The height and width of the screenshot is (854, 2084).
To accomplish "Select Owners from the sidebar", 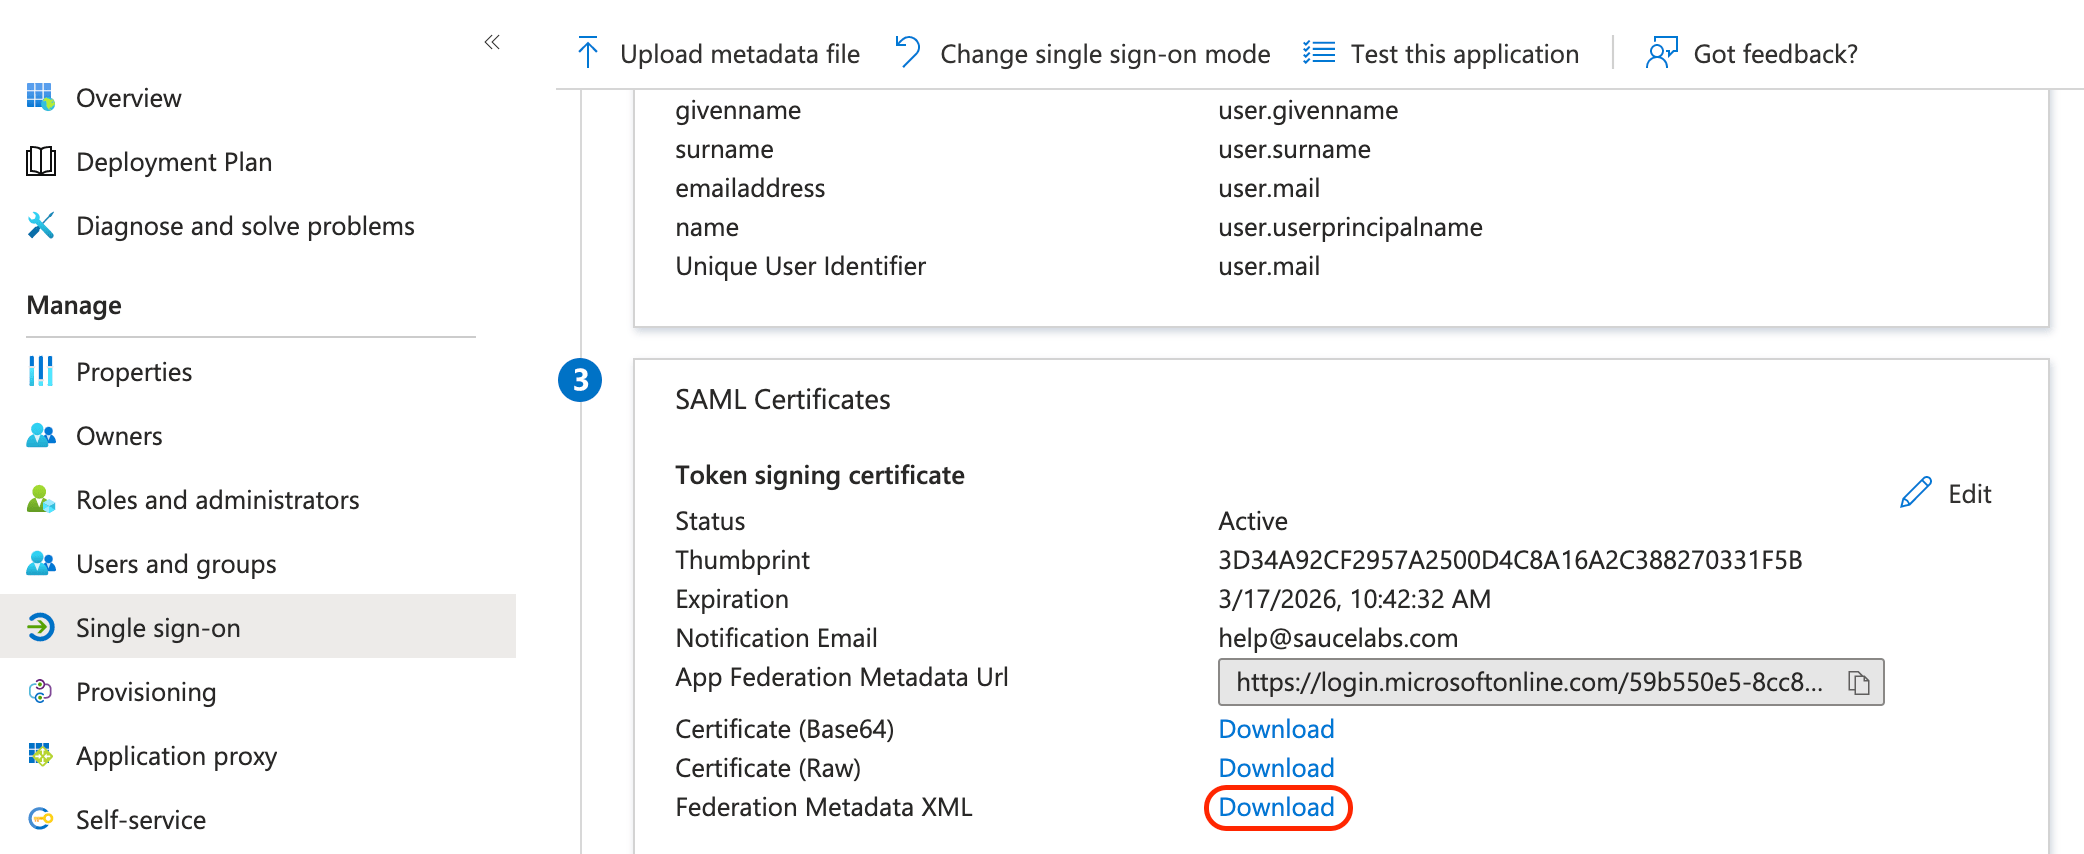I will click(x=119, y=436).
